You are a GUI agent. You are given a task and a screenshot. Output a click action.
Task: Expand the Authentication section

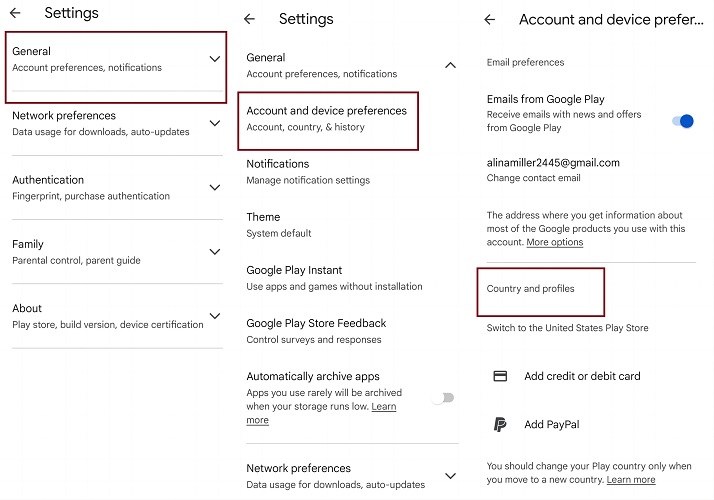(214, 188)
